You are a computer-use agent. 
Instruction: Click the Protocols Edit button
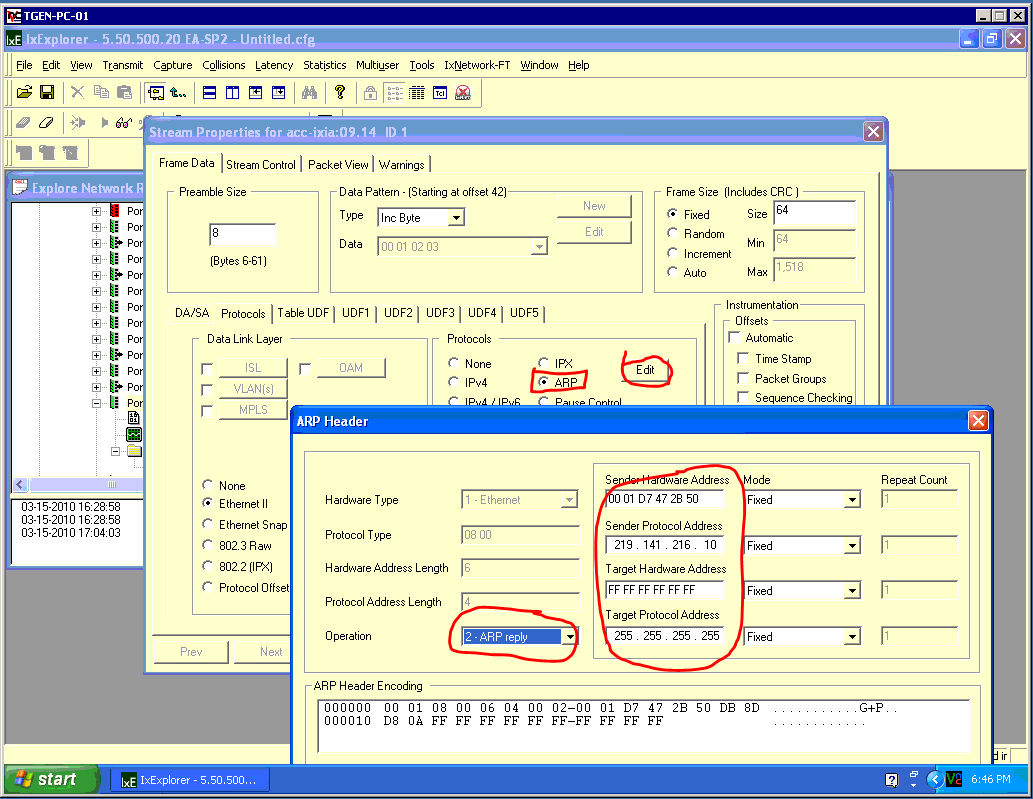pos(645,370)
